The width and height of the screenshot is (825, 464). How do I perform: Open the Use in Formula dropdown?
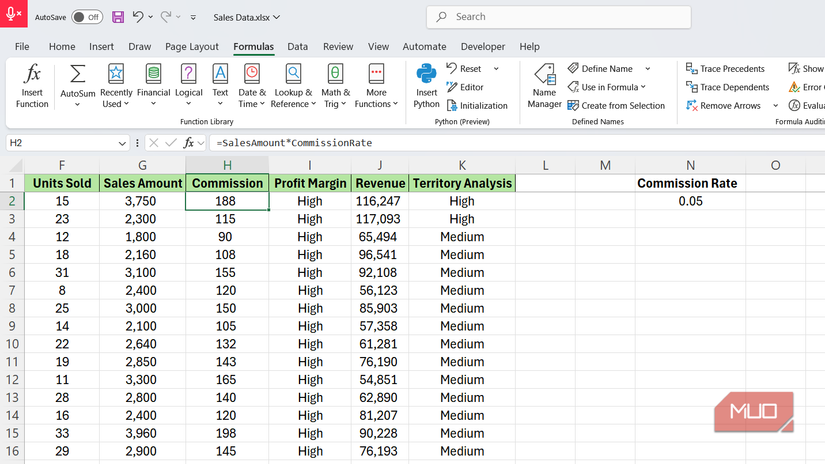[x=607, y=87]
